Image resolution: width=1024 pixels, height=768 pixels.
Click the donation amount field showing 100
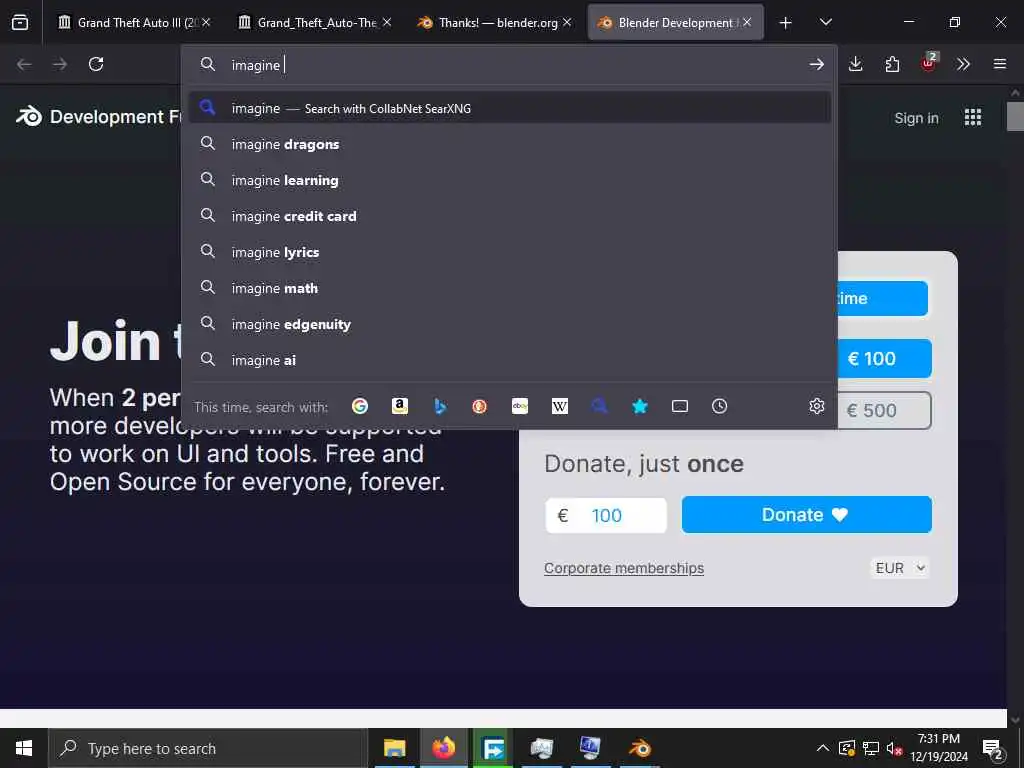606,515
